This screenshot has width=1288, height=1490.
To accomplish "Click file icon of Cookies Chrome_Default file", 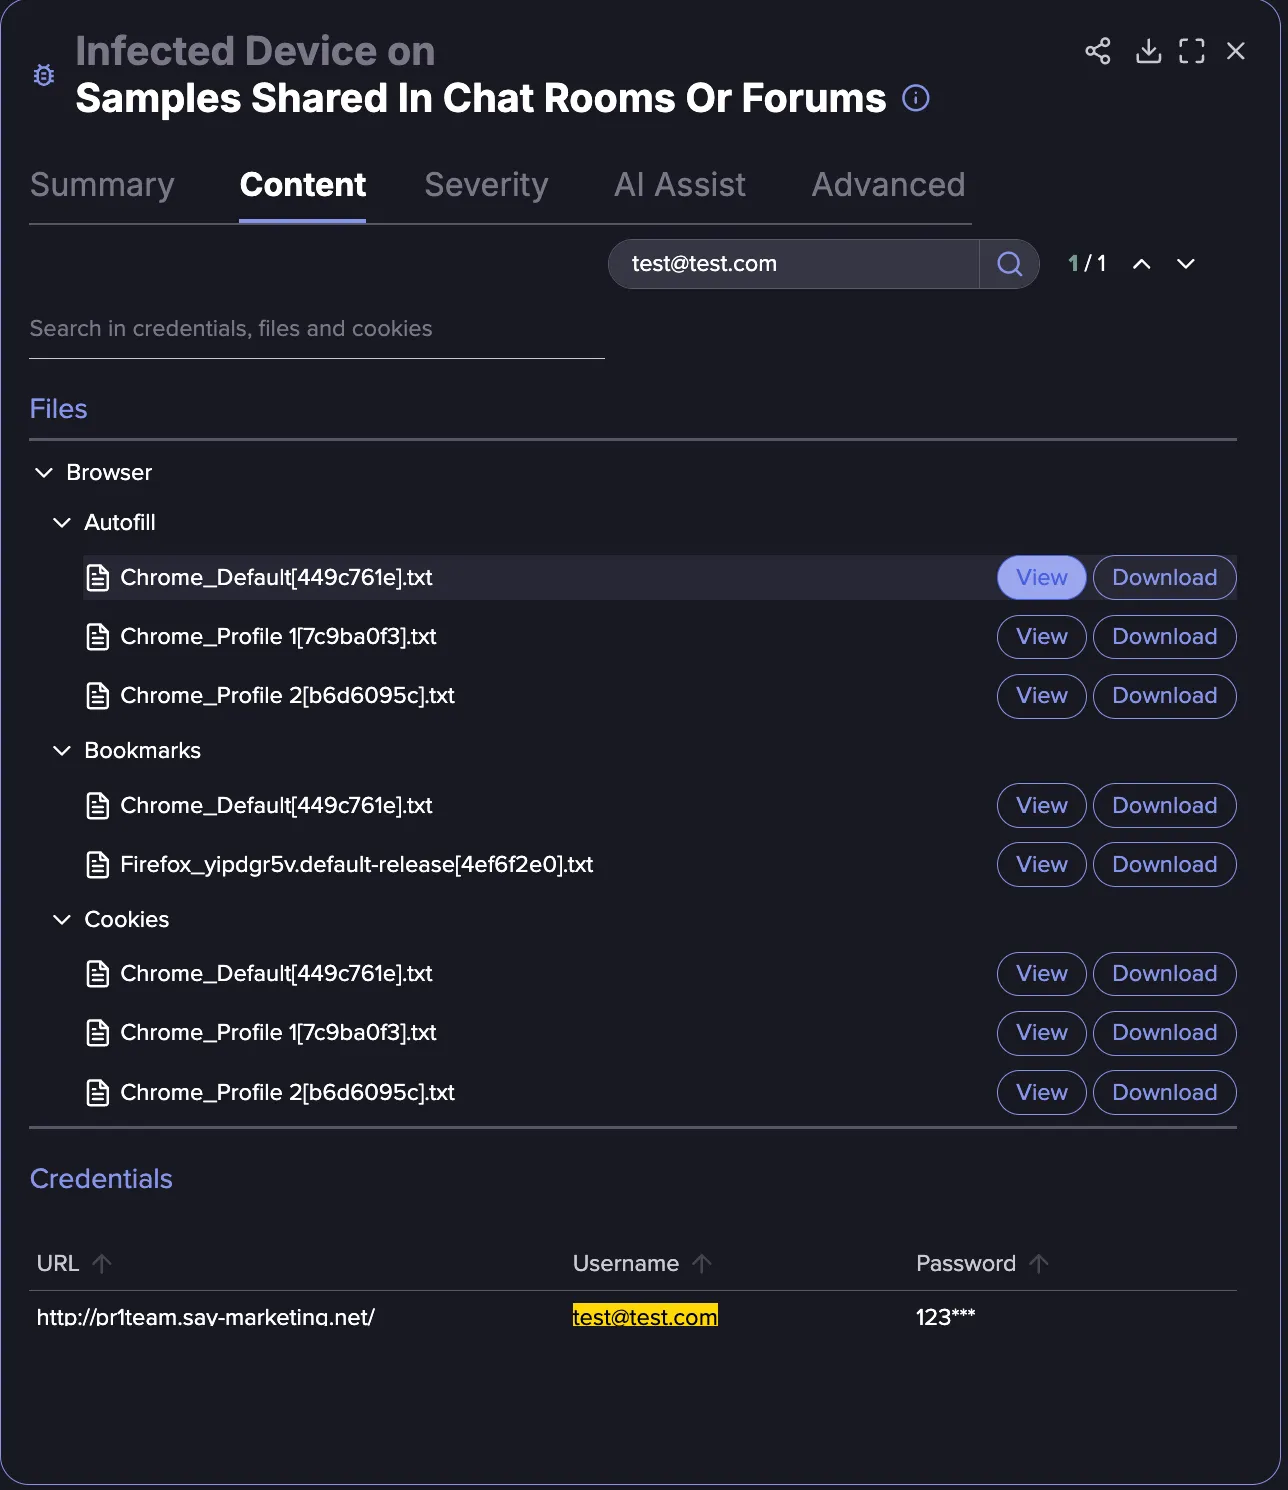I will click(98, 974).
